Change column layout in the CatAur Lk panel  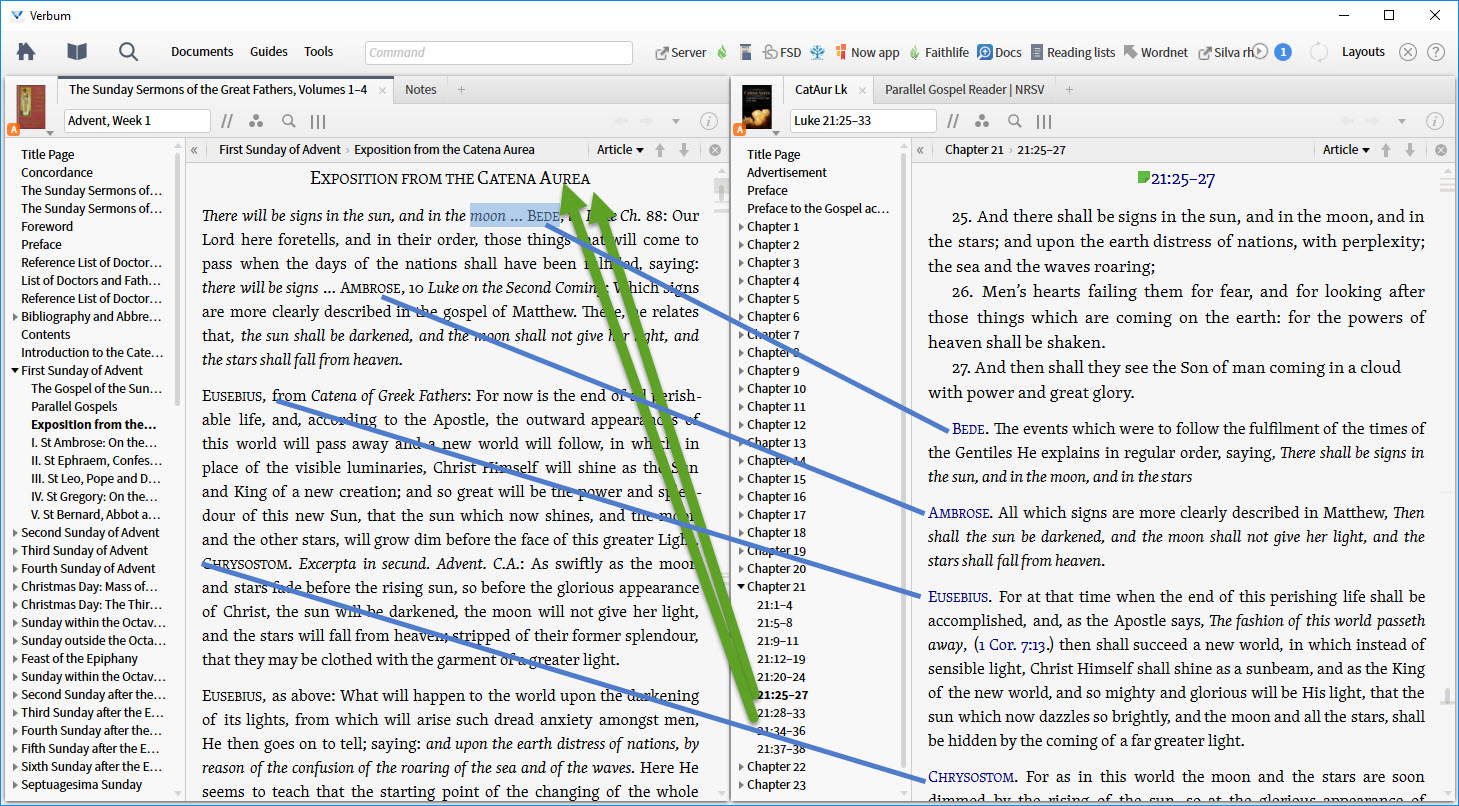pyautogui.click(x=1044, y=121)
